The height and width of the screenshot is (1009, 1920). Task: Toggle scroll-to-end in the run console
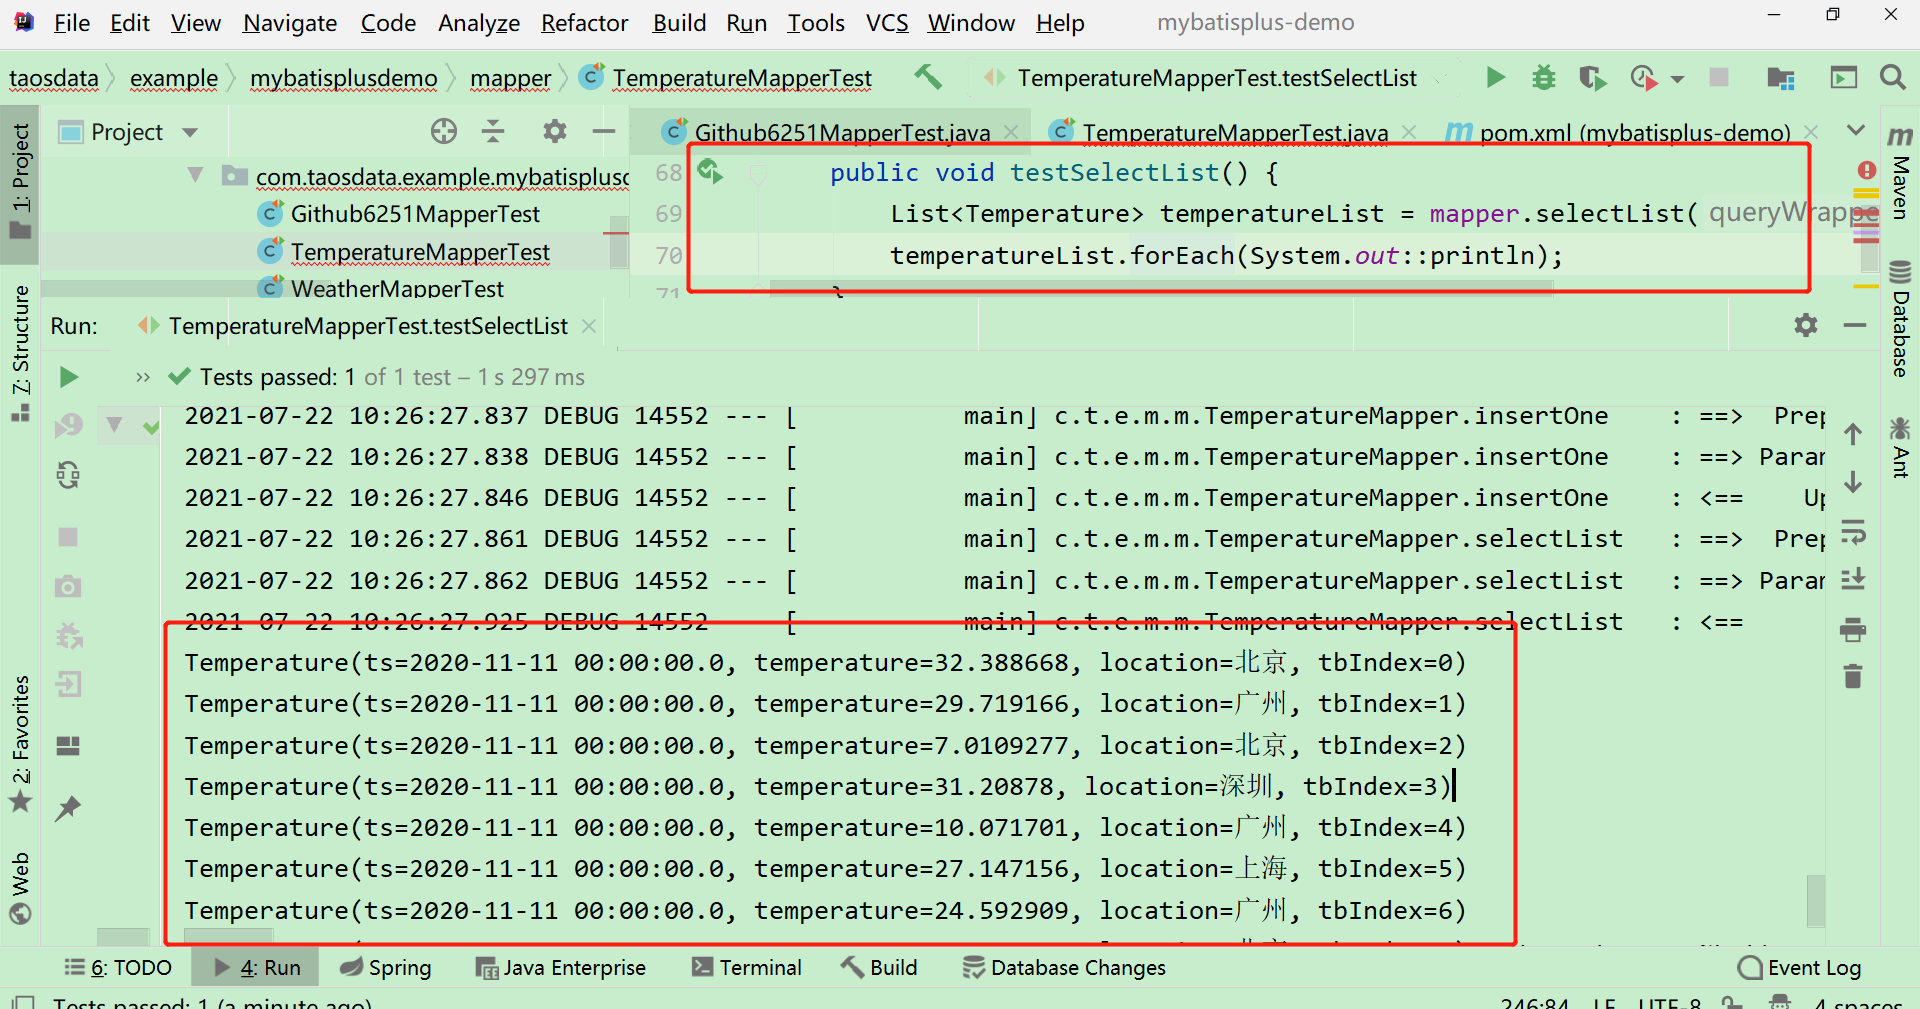pos(1855,580)
